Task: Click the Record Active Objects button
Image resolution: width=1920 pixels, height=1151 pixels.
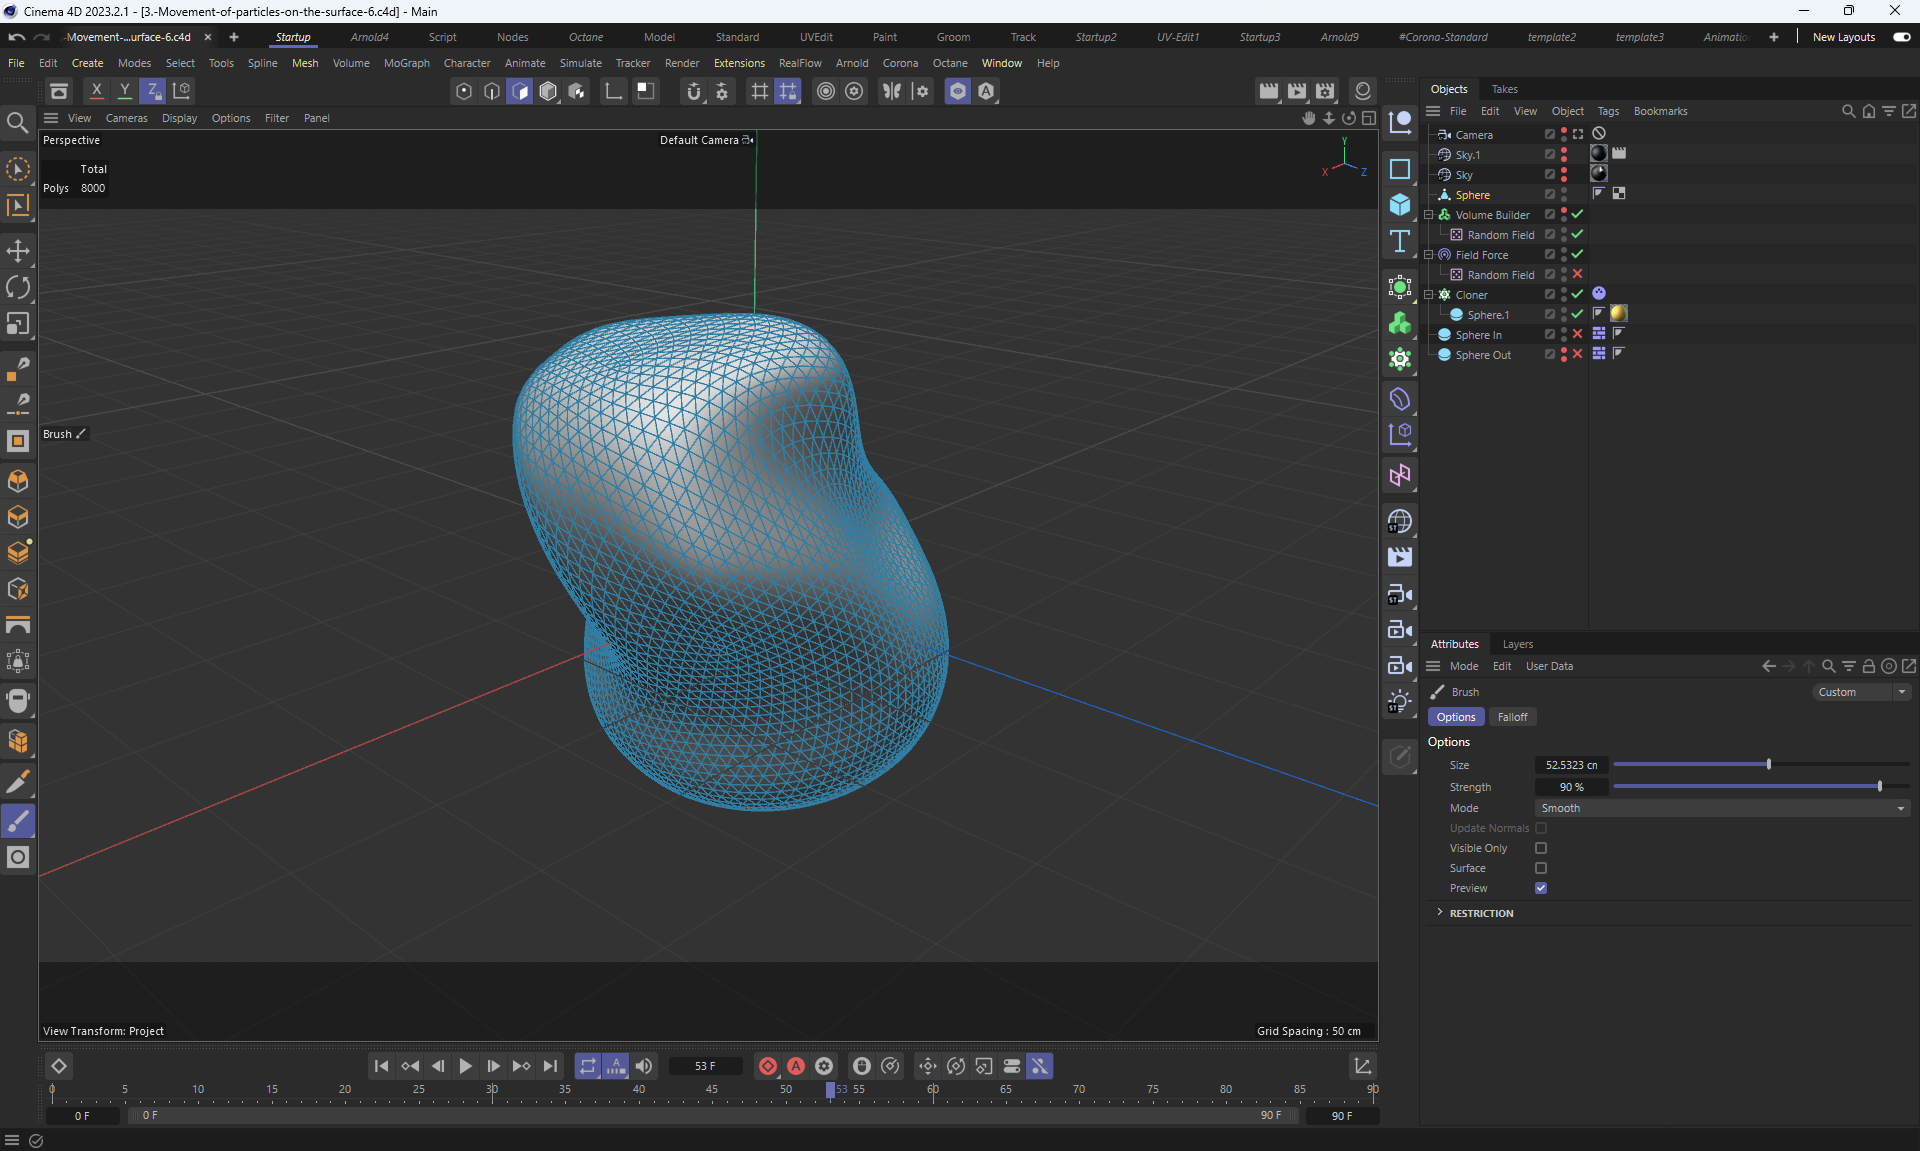Action: (x=767, y=1066)
